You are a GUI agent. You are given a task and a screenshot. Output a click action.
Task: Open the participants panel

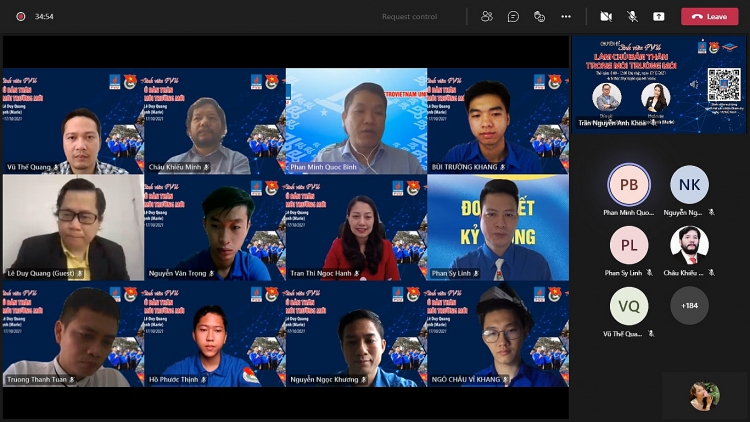(487, 16)
